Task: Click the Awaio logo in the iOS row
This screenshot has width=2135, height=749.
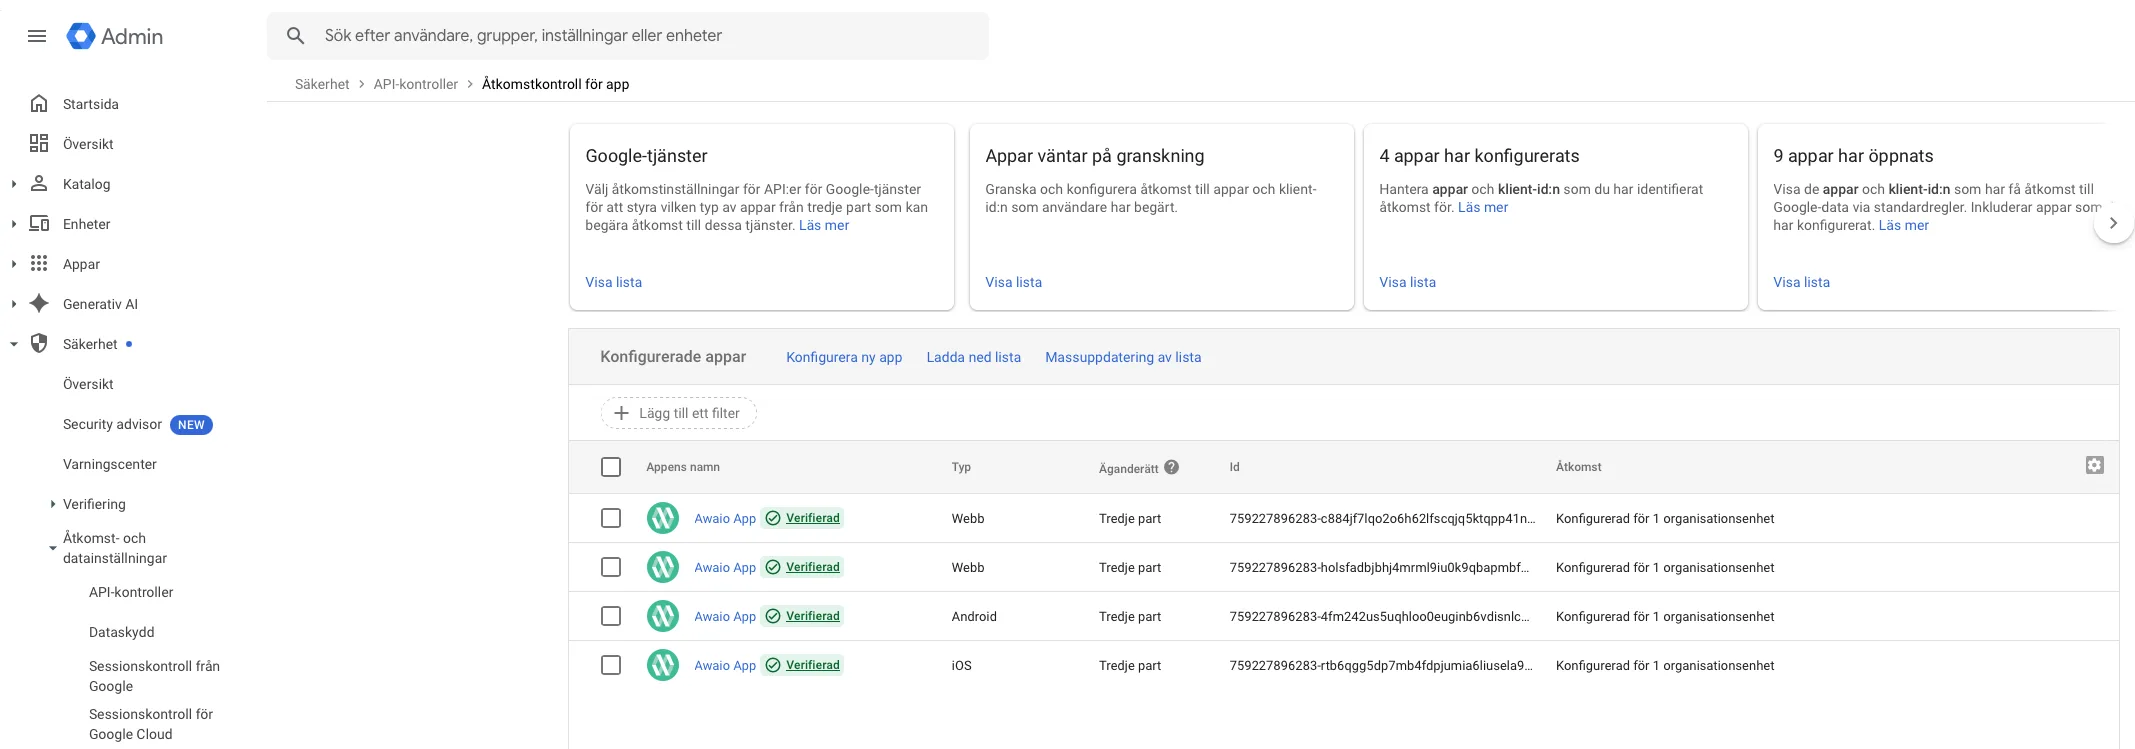Action: pyautogui.click(x=662, y=665)
